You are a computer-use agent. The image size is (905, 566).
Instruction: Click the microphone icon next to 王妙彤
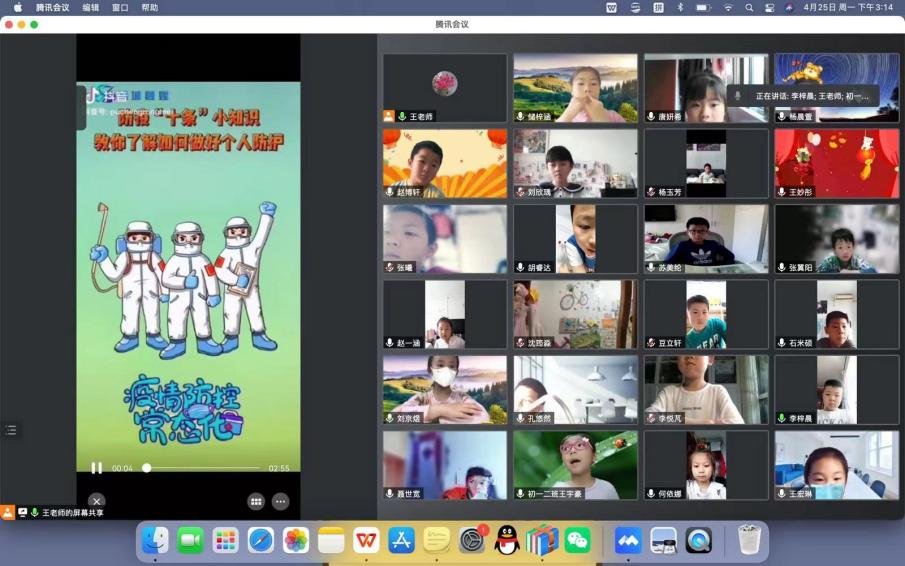(781, 192)
